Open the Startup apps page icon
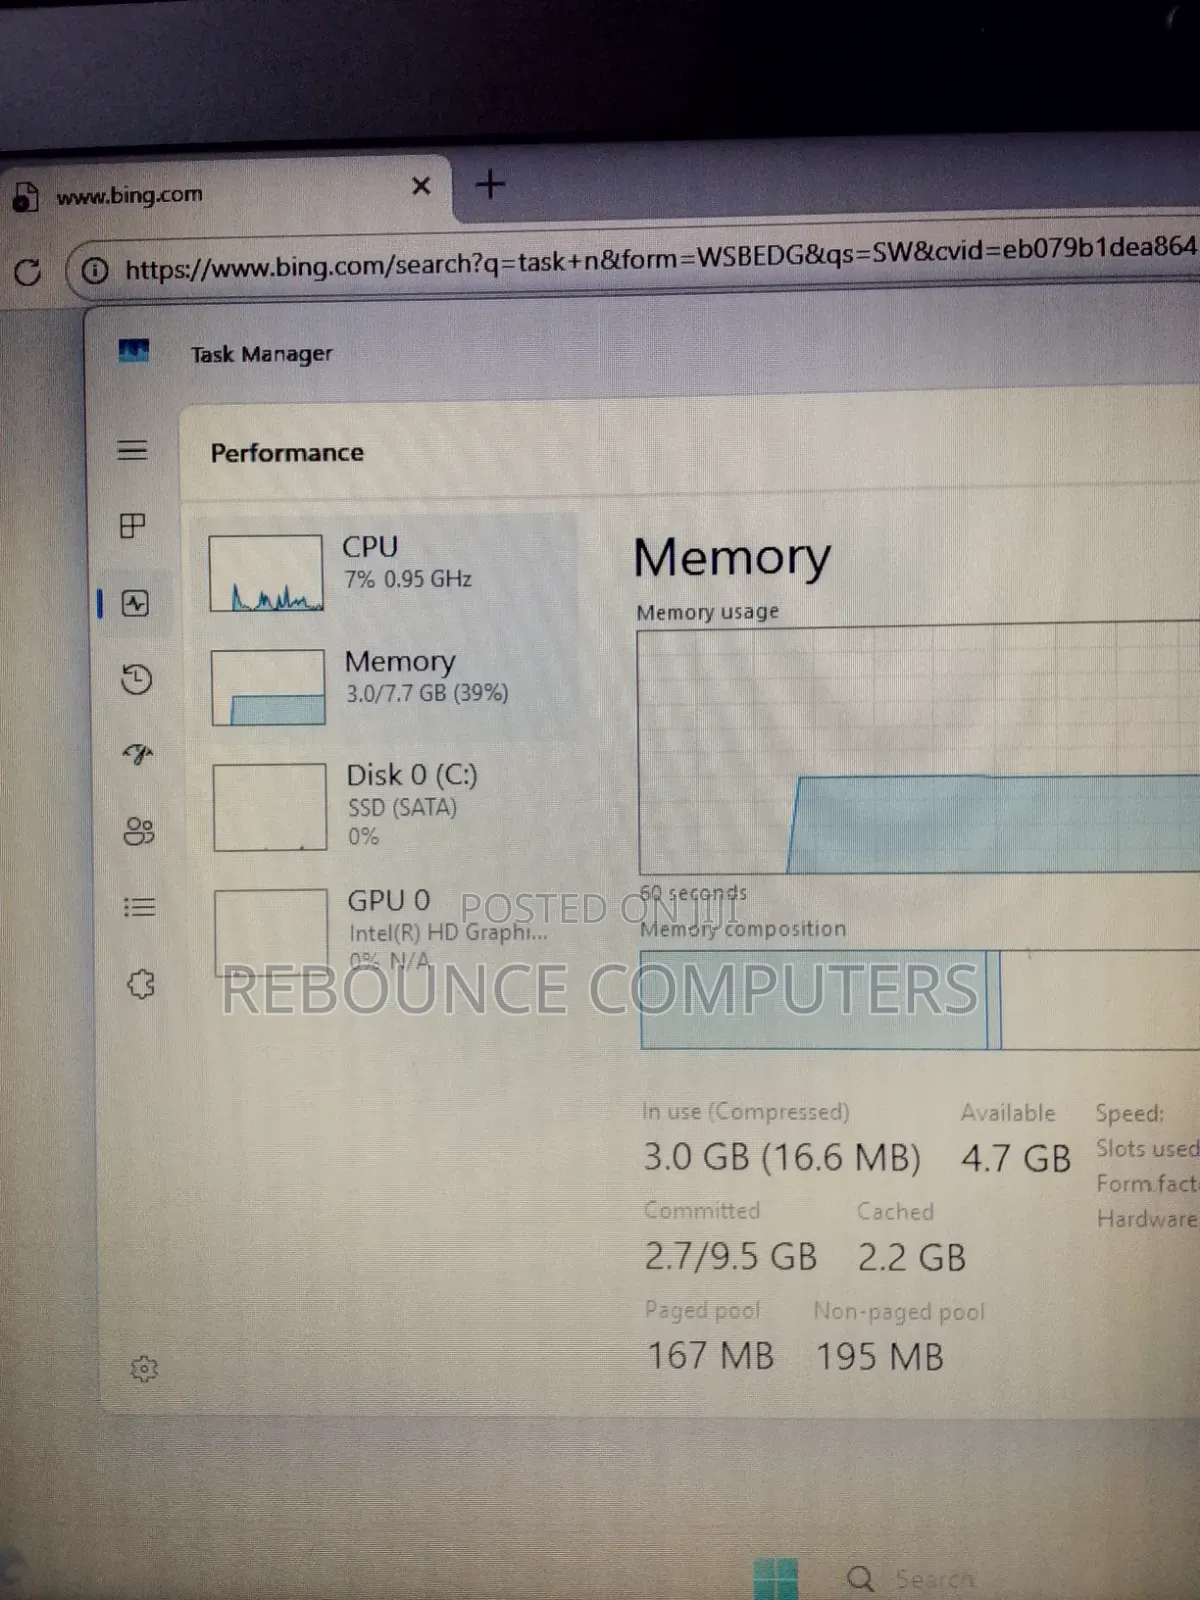Image resolution: width=1200 pixels, height=1600 pixels. (x=138, y=754)
